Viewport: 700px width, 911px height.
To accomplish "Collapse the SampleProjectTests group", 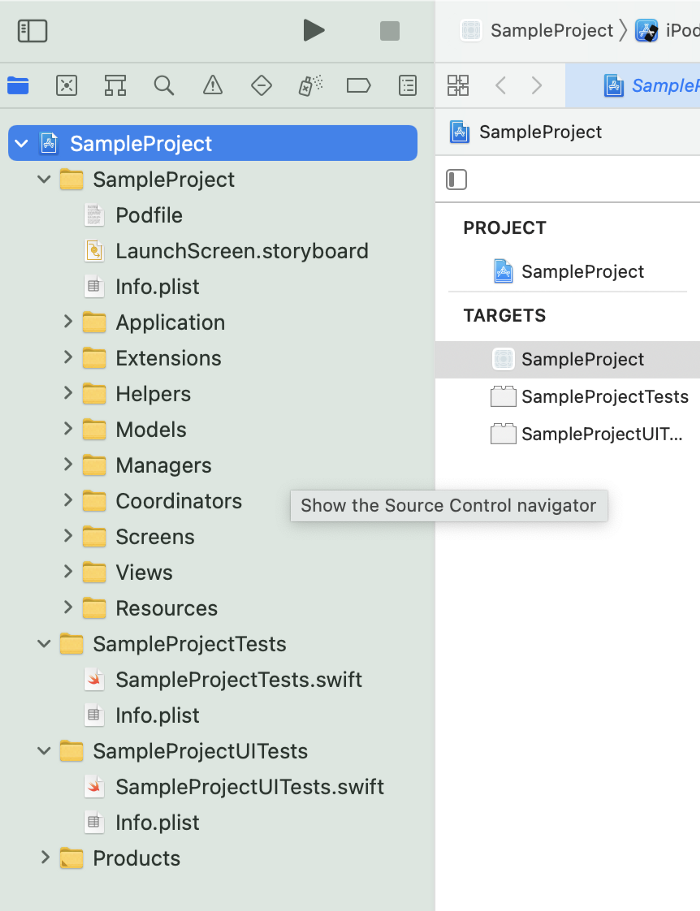I will click(45, 644).
